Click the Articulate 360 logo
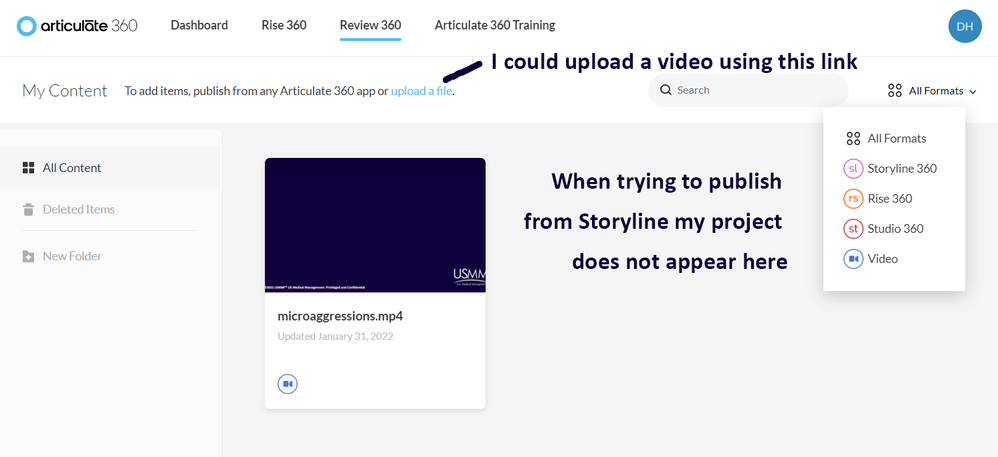 tap(77, 25)
